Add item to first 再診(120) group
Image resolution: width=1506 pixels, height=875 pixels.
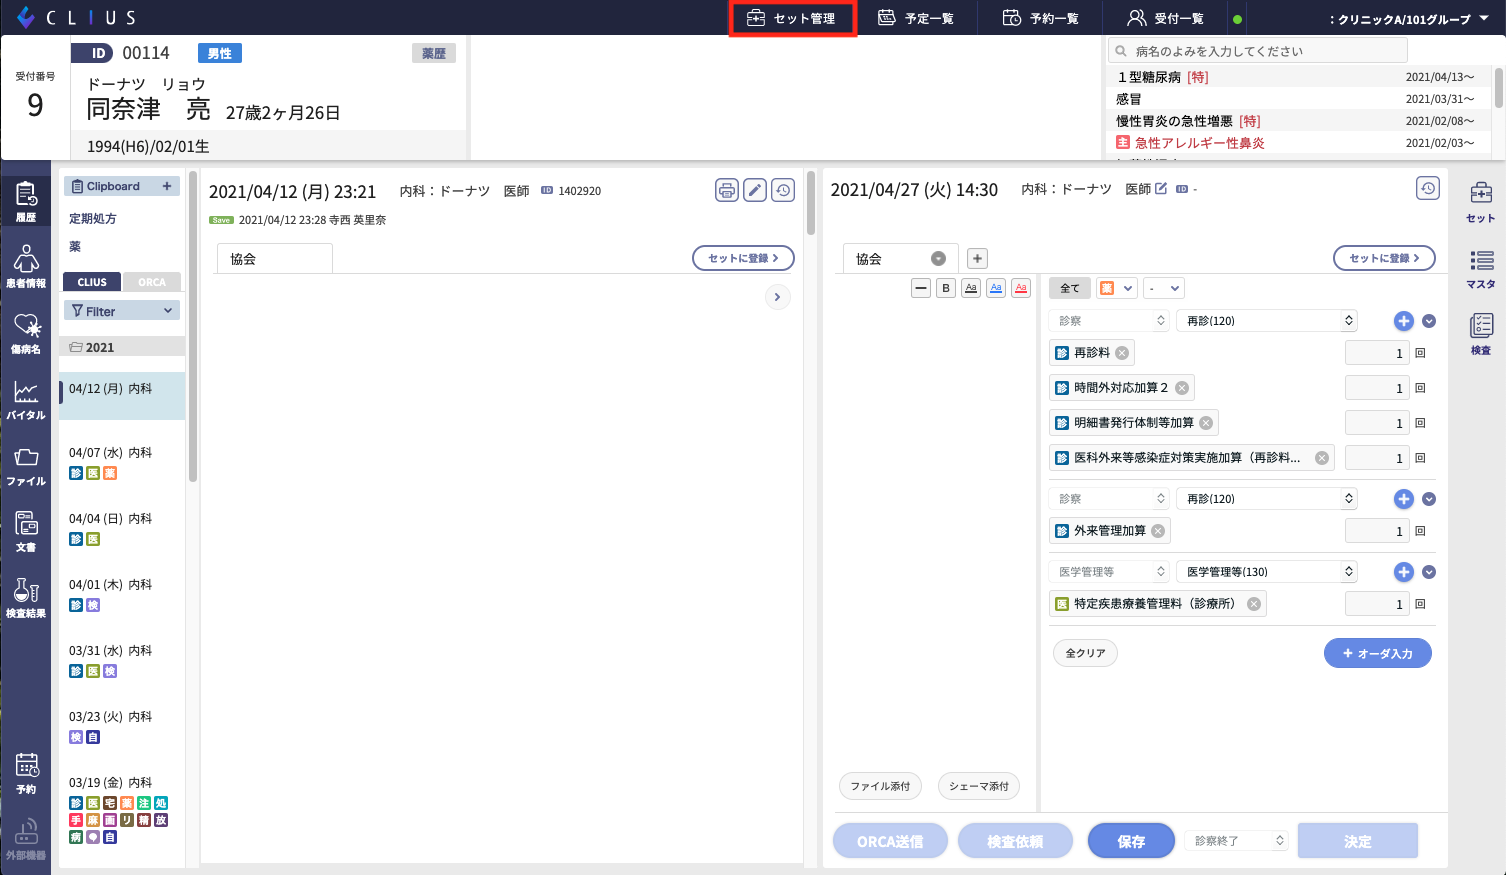[1404, 321]
